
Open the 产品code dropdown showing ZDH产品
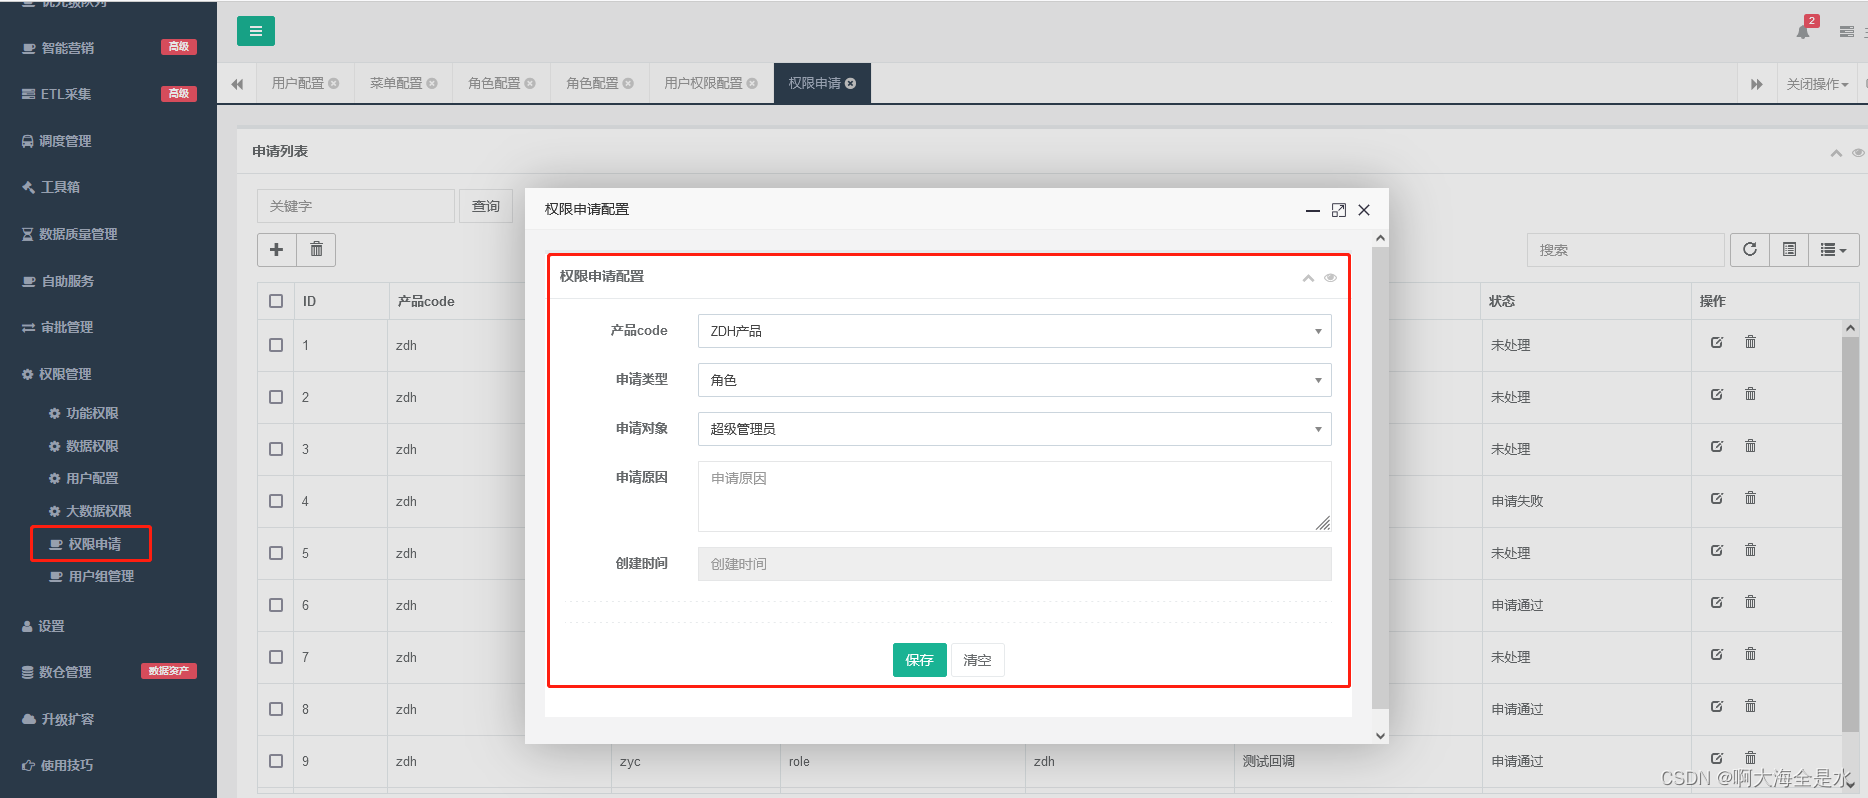[x=1014, y=331]
